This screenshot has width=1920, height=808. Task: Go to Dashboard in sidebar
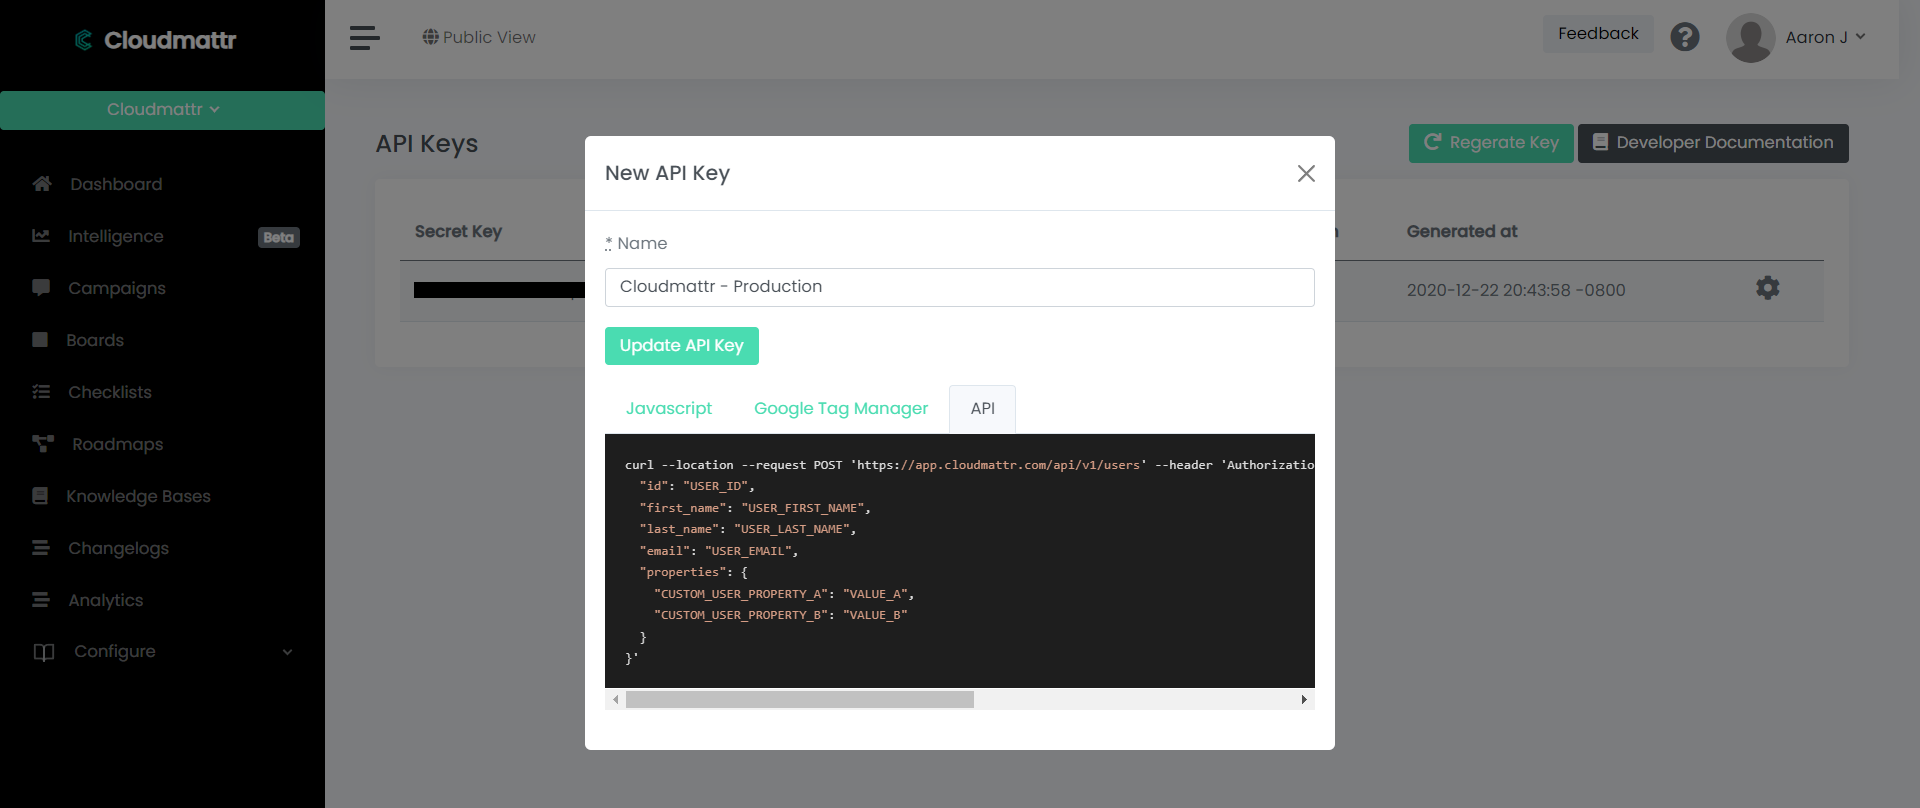tap(116, 184)
